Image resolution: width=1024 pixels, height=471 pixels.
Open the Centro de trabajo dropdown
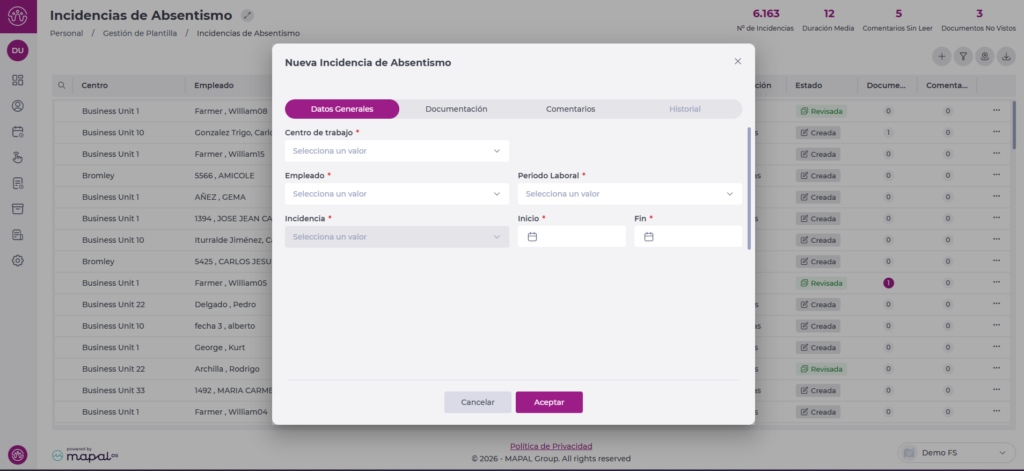[x=396, y=151]
